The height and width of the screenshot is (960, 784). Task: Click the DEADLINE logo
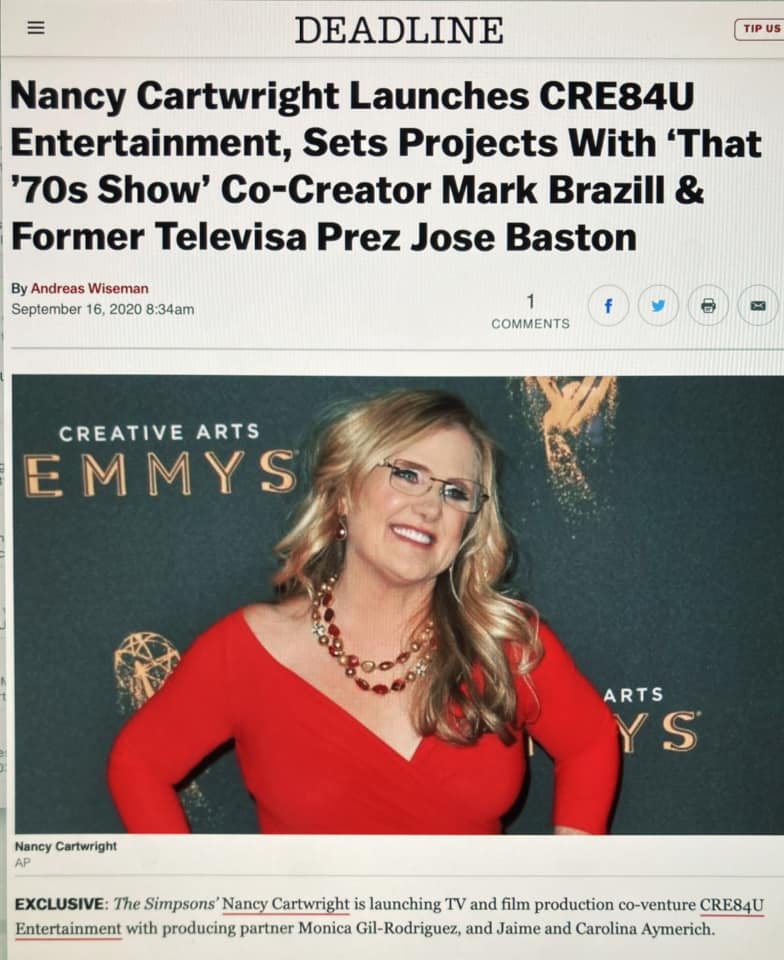(x=399, y=30)
